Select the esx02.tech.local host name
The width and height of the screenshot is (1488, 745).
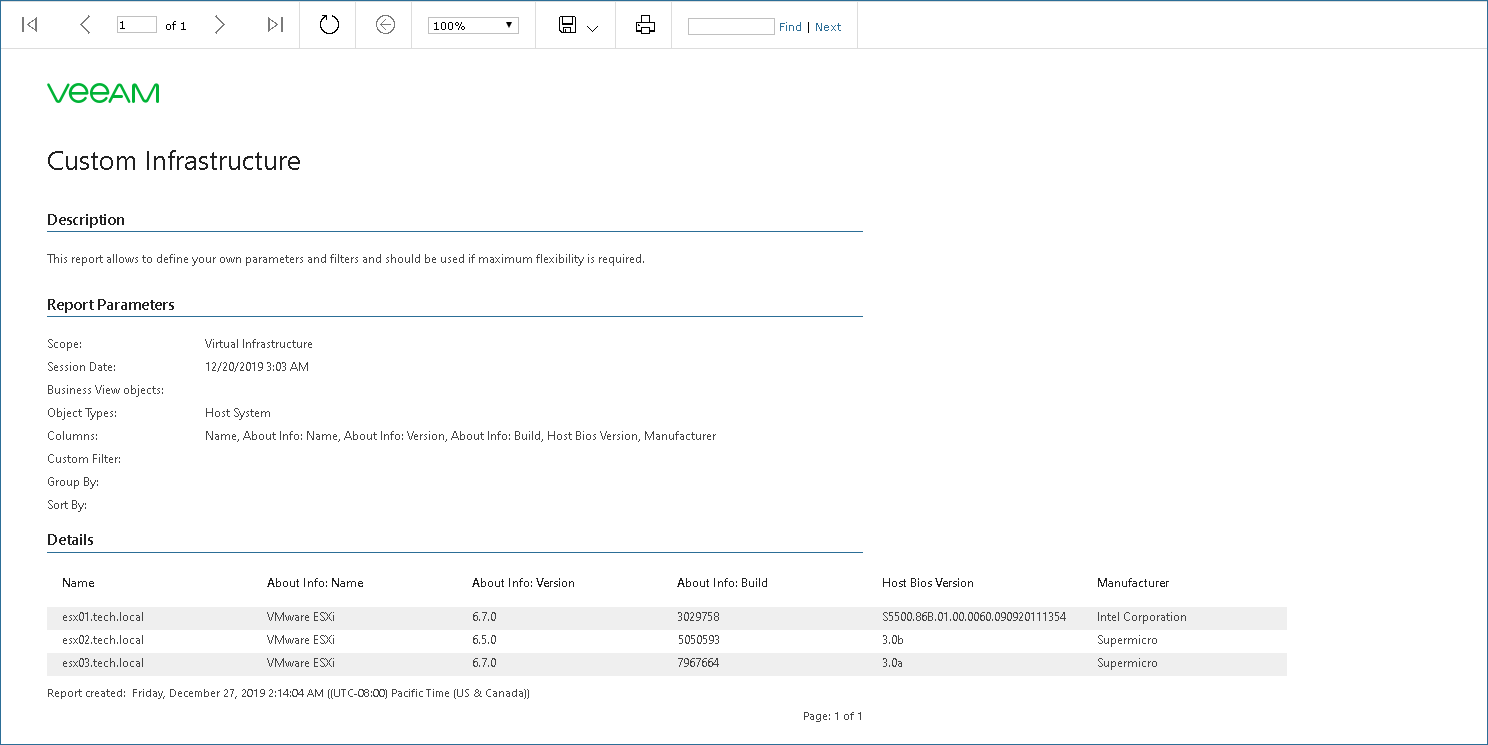103,640
